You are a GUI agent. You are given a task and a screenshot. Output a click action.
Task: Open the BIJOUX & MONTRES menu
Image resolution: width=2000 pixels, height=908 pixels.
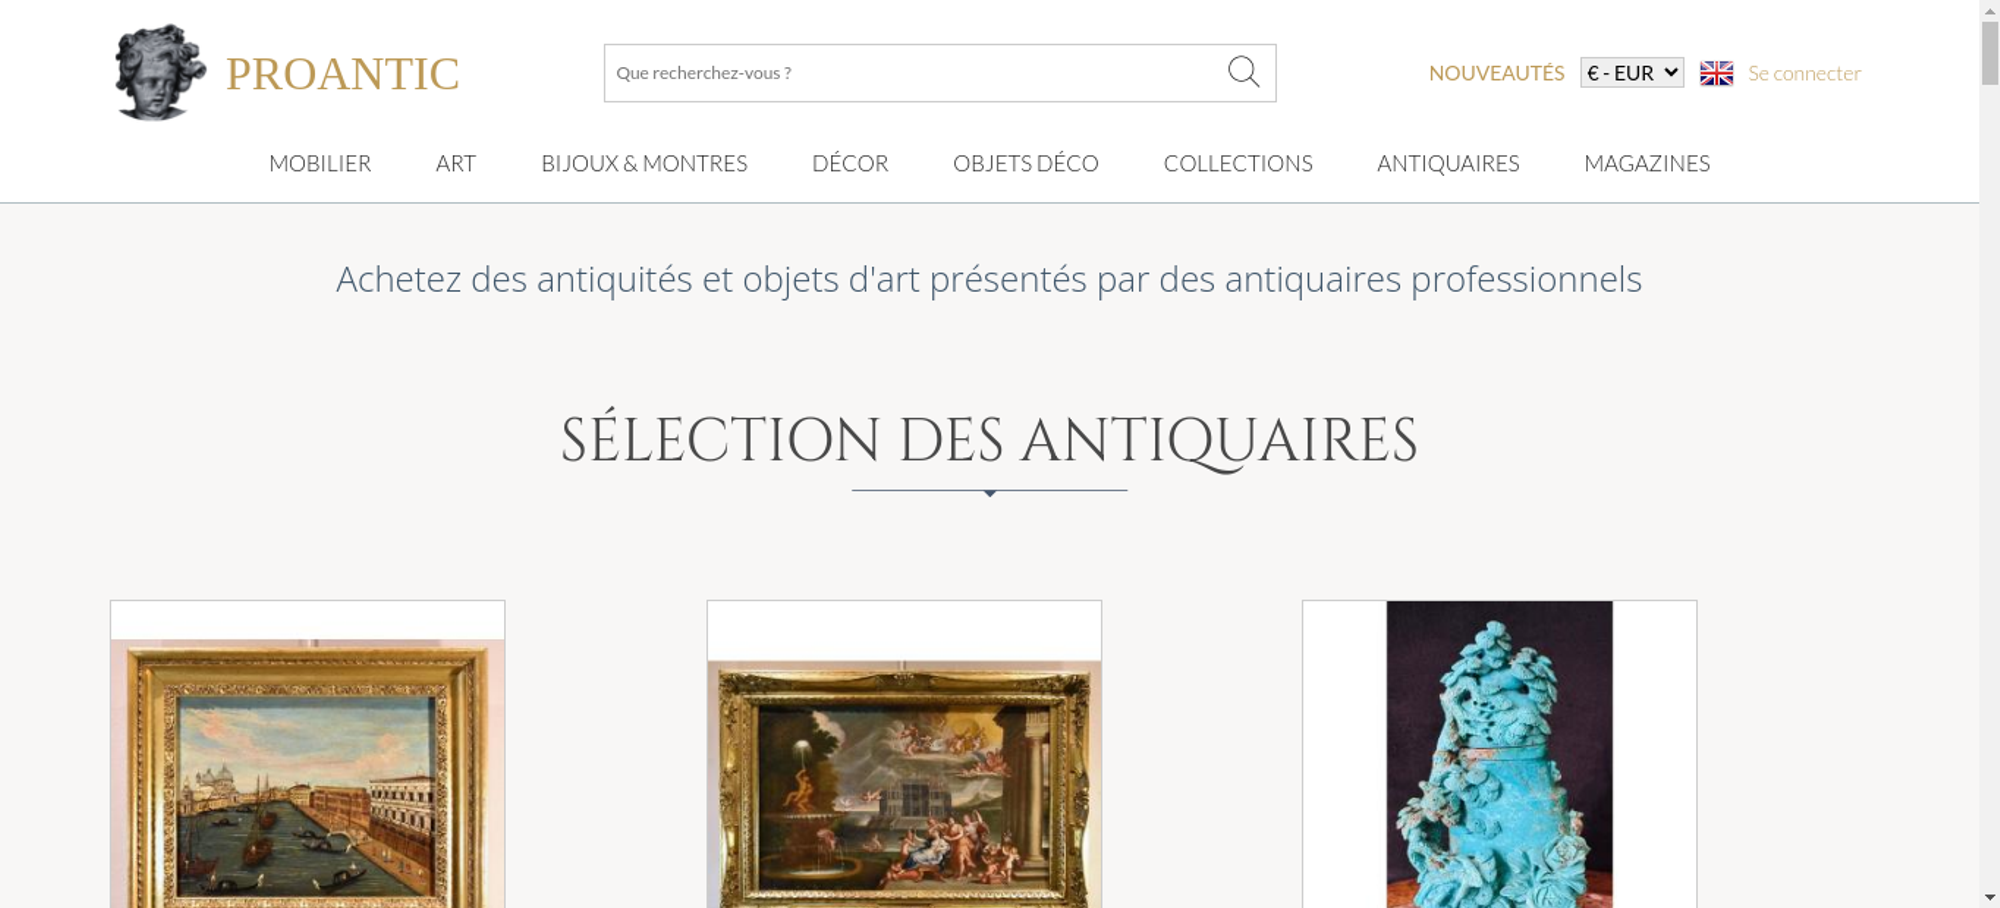coord(644,163)
